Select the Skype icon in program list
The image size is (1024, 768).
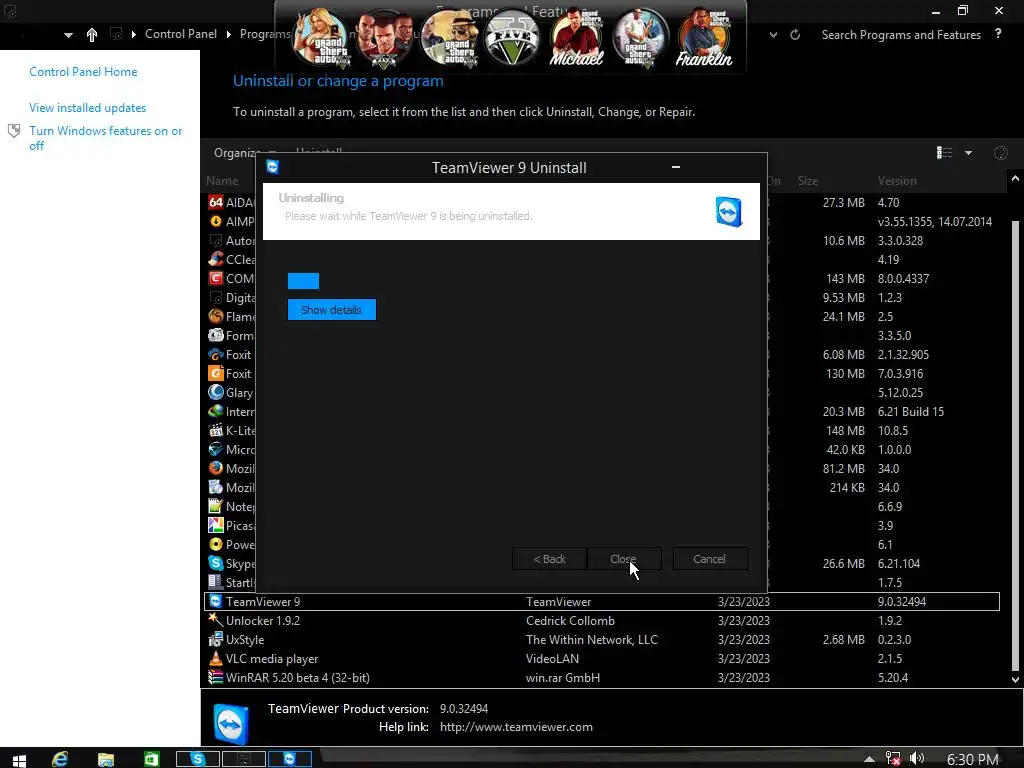tap(216, 564)
